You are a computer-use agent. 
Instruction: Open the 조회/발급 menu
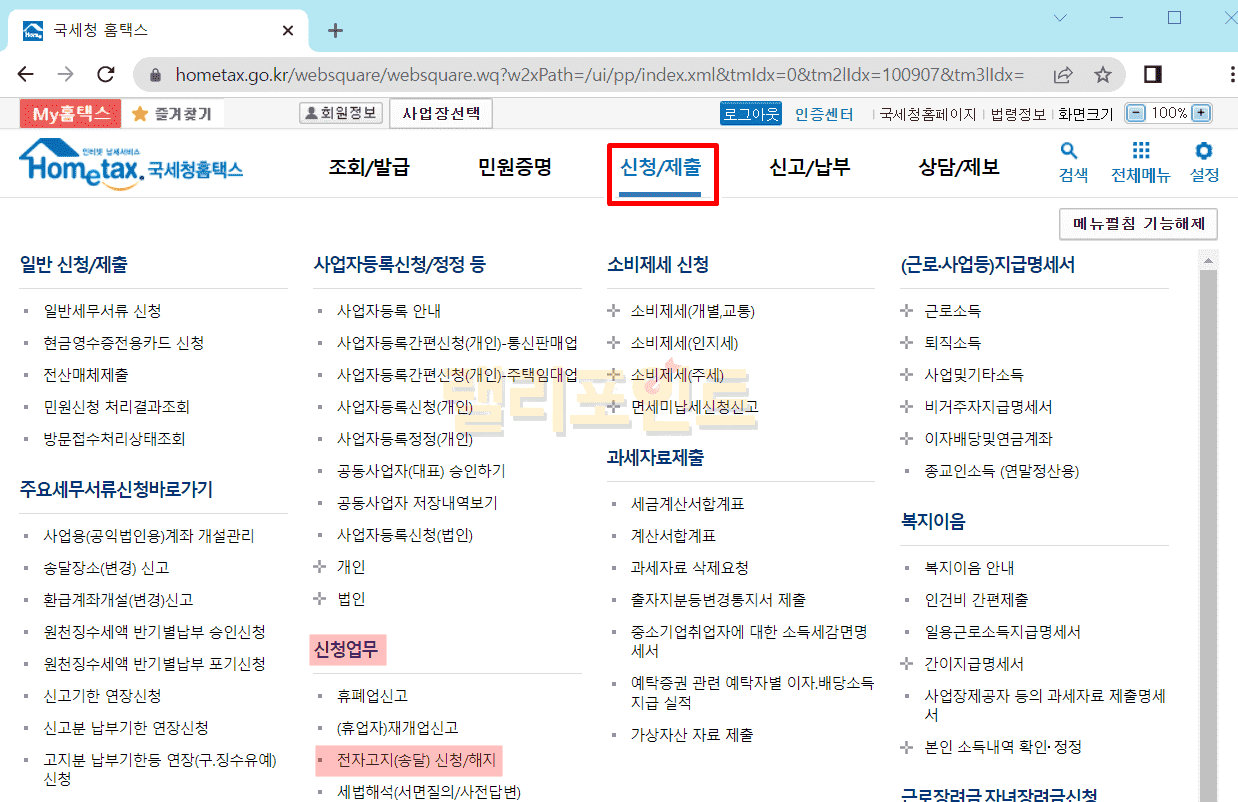click(x=369, y=167)
